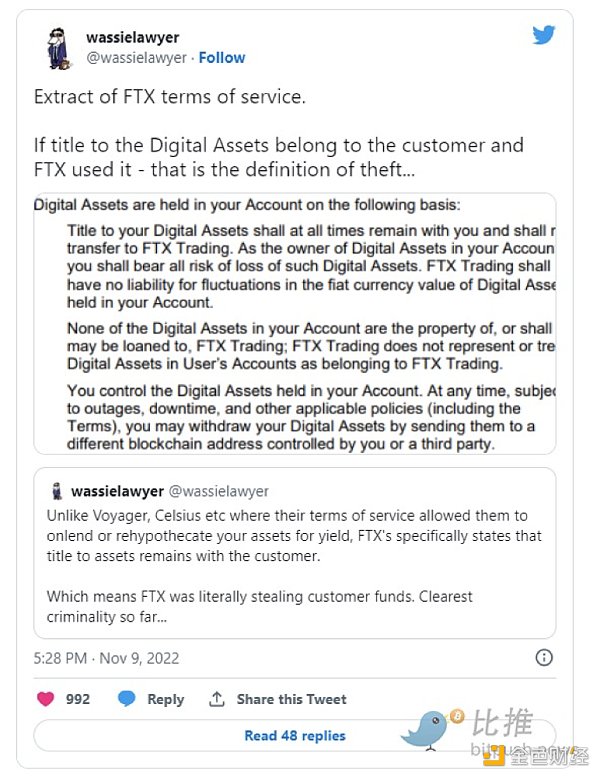Click the heart like icon
Screen dimensions: 600x777
46,699
